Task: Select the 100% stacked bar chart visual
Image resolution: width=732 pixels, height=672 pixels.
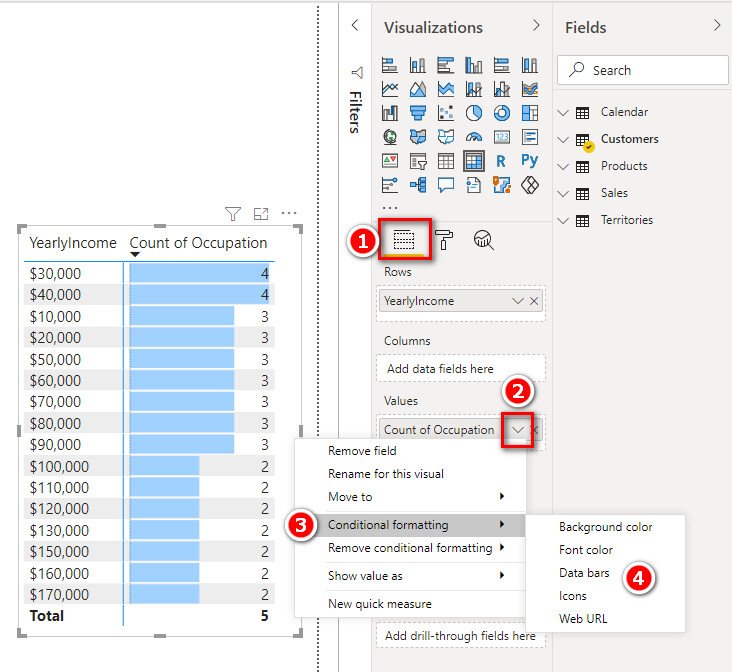Action: coord(502,65)
